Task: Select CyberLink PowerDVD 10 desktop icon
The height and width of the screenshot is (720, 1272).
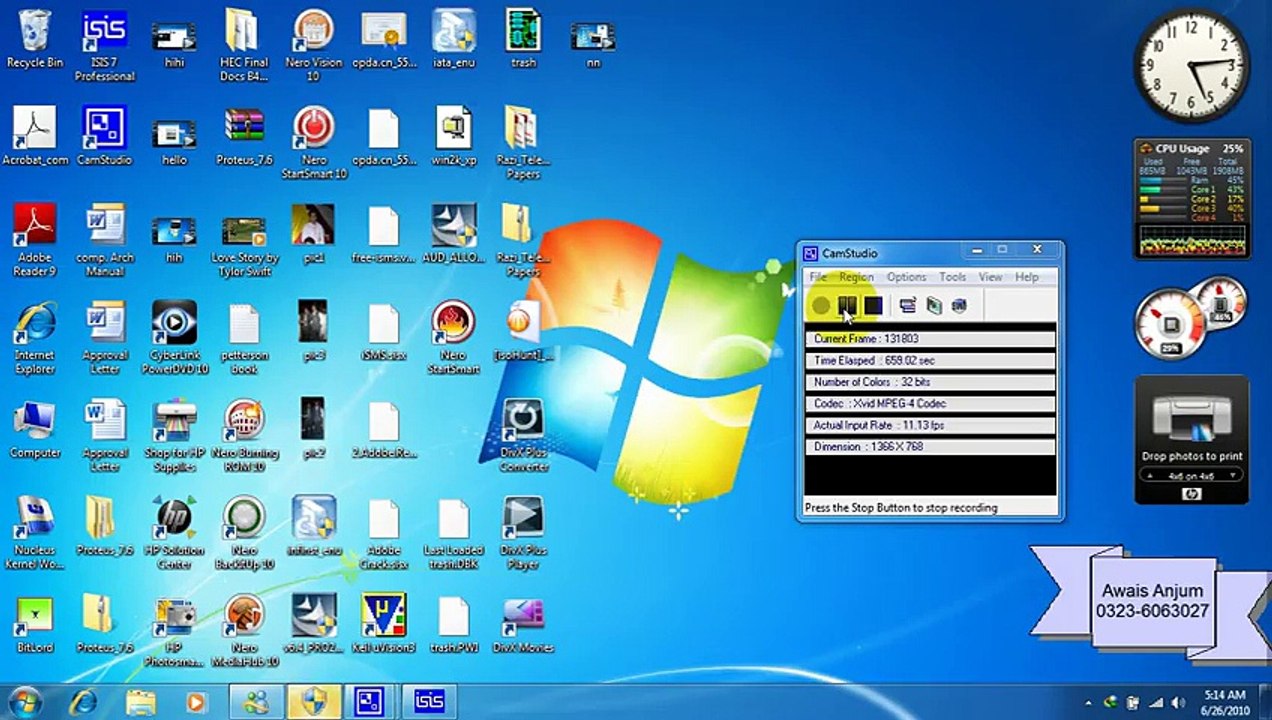Action: click(x=174, y=338)
